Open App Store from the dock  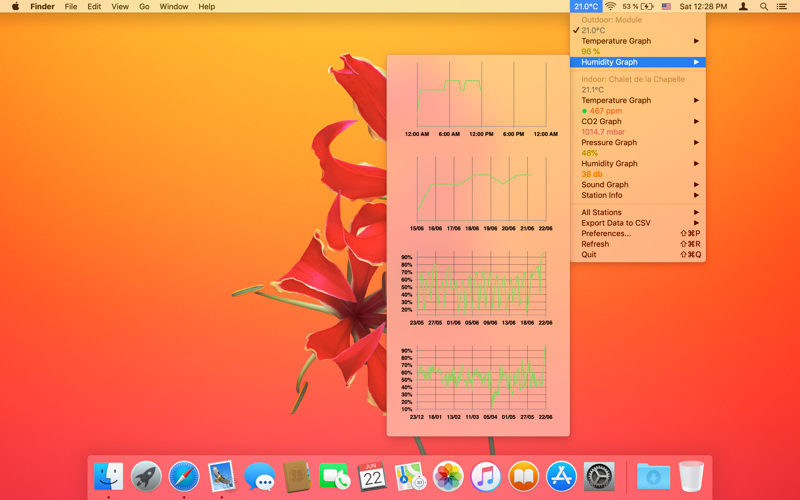tap(561, 477)
